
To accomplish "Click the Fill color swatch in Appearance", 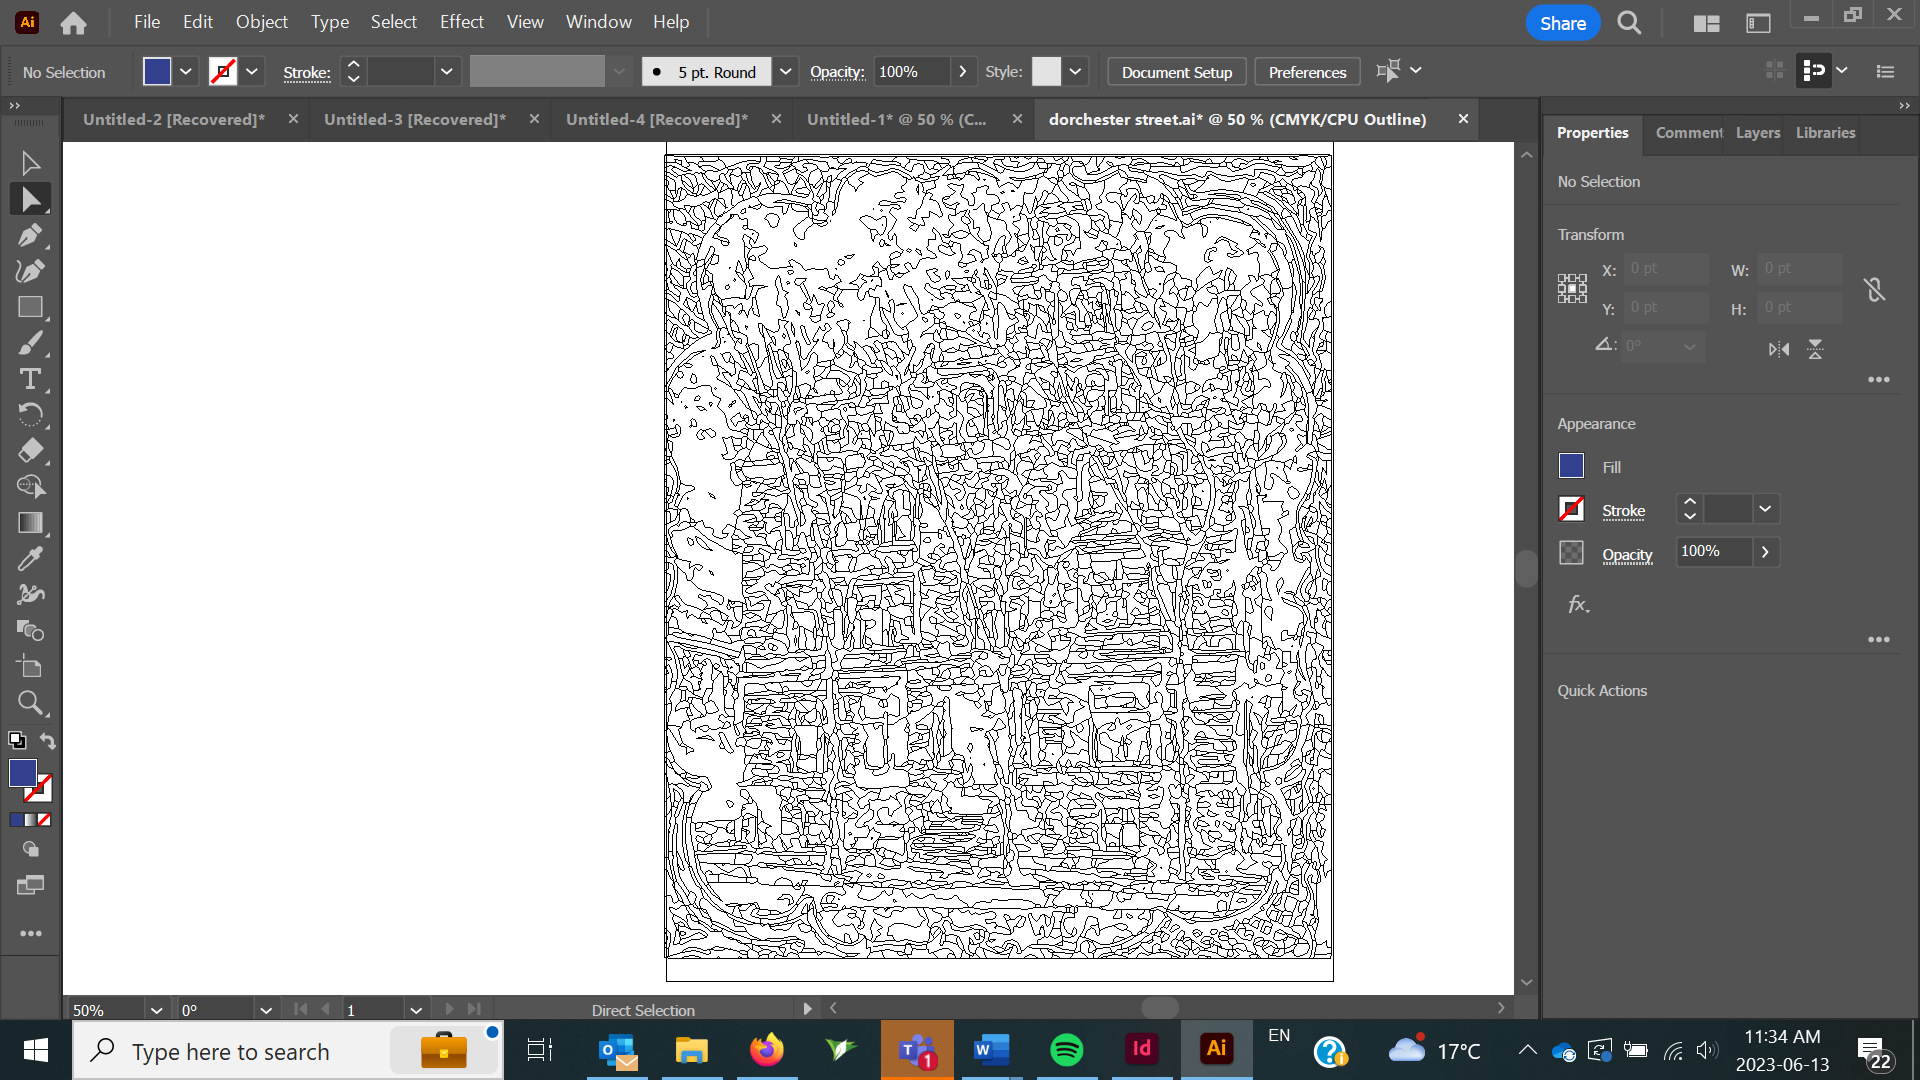I will point(1571,466).
